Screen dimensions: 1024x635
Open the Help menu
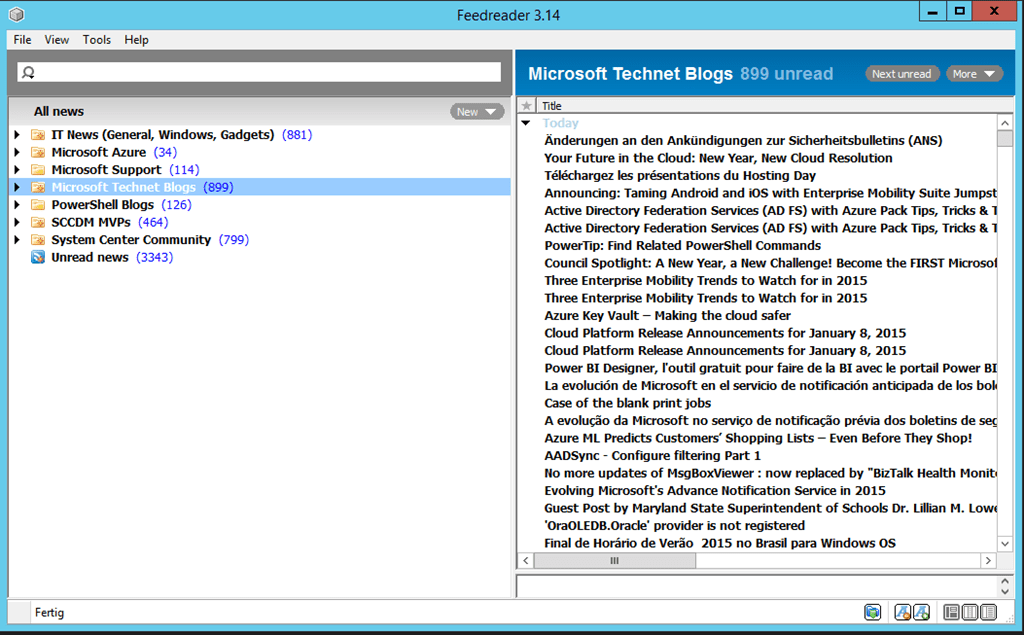pyautogui.click(x=136, y=40)
